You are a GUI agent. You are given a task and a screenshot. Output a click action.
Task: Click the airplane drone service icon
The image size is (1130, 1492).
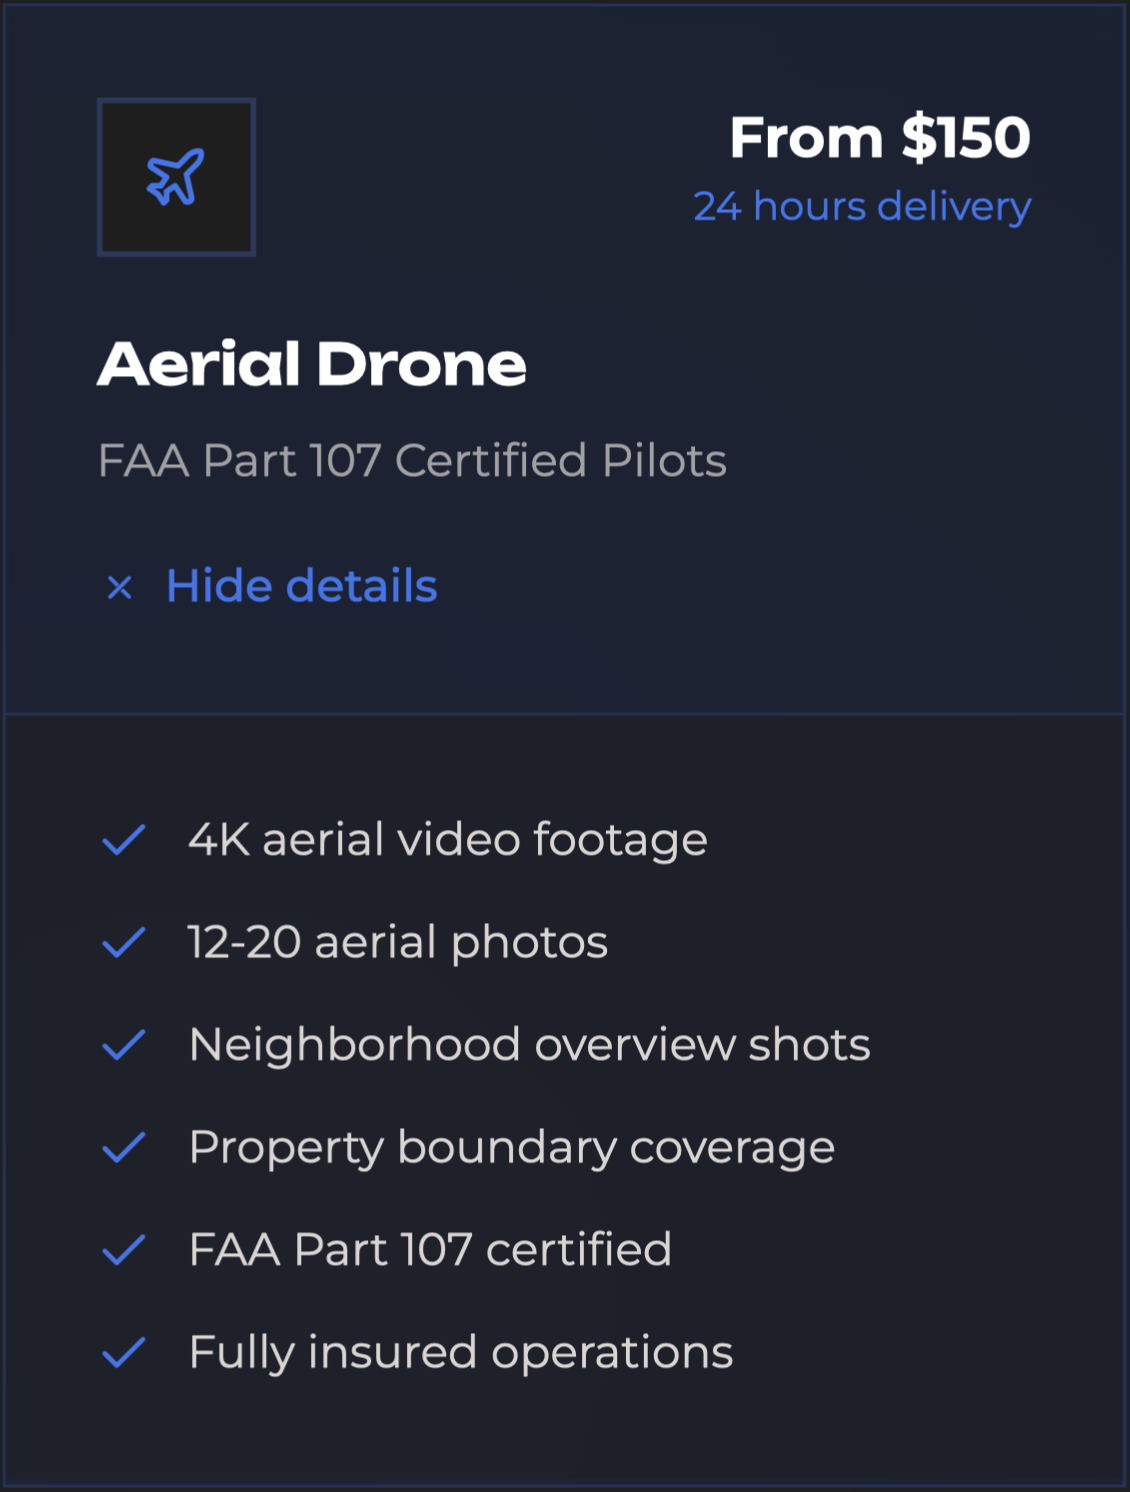176,177
